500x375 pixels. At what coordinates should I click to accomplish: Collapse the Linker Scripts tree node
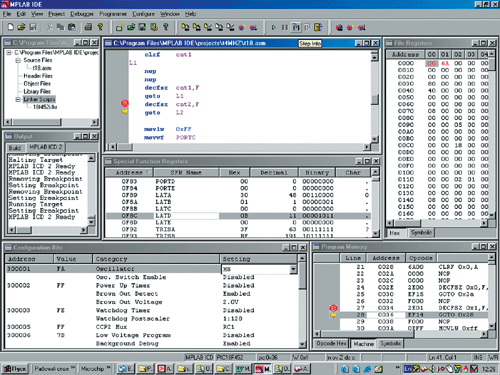[x=18, y=99]
